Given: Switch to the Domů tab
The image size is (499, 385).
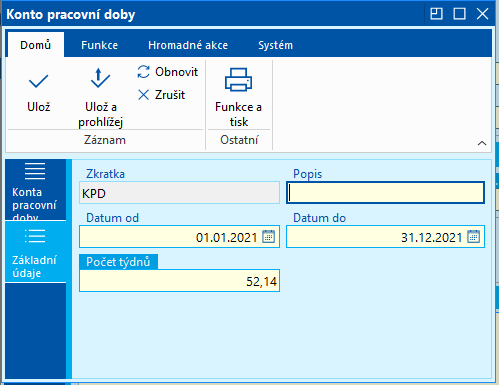Looking at the screenshot, I should point(36,45).
